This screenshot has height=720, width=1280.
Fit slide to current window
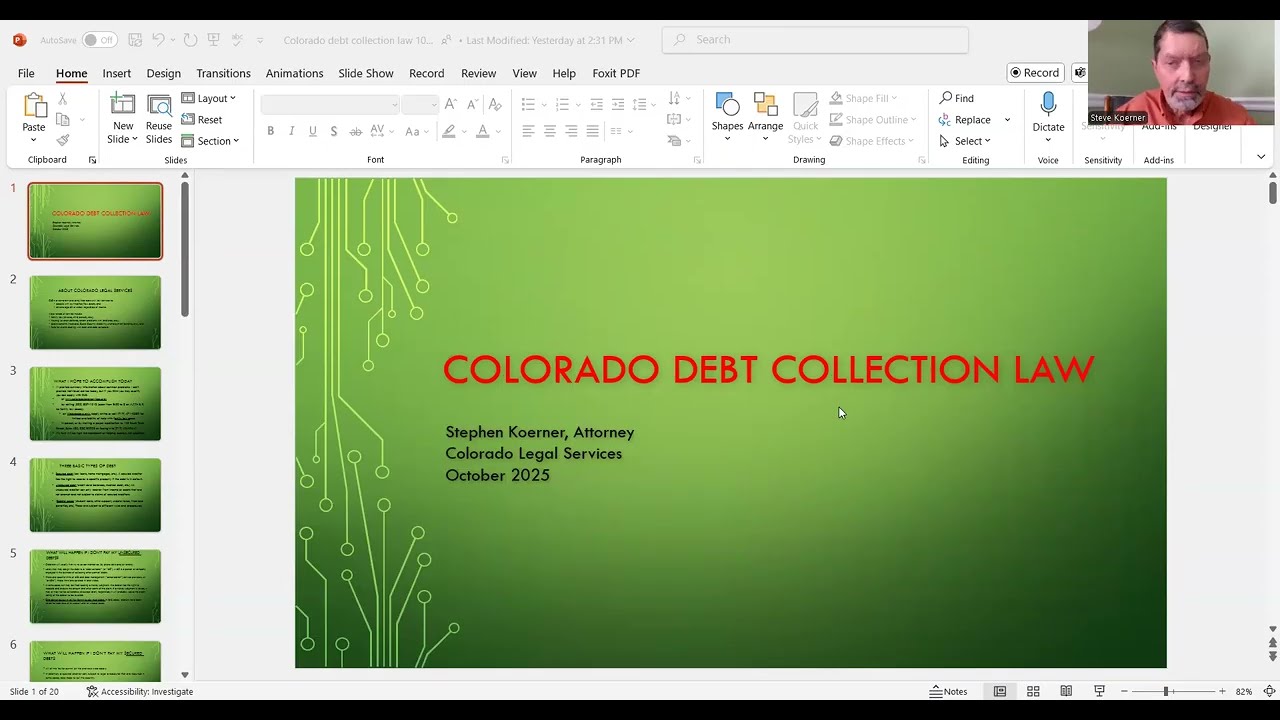click(1269, 691)
